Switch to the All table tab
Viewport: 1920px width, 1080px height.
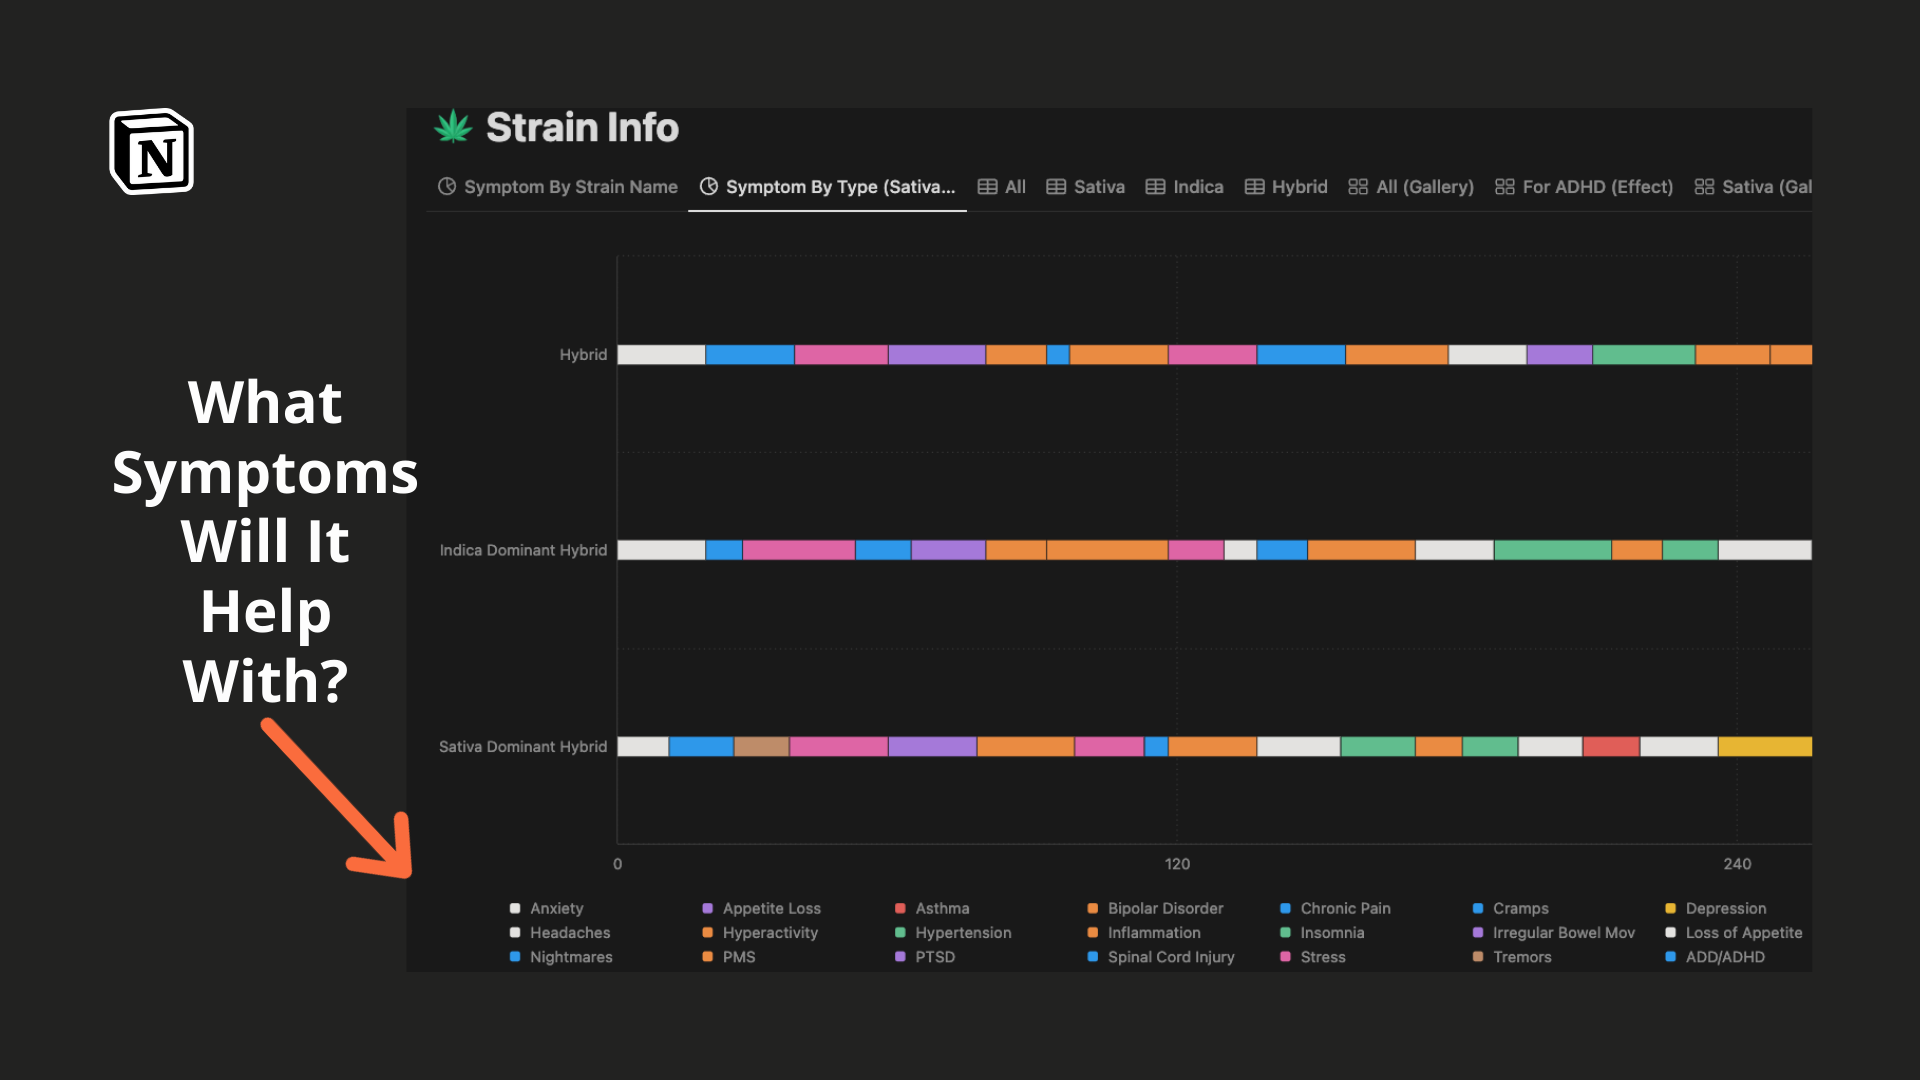pos(1015,187)
